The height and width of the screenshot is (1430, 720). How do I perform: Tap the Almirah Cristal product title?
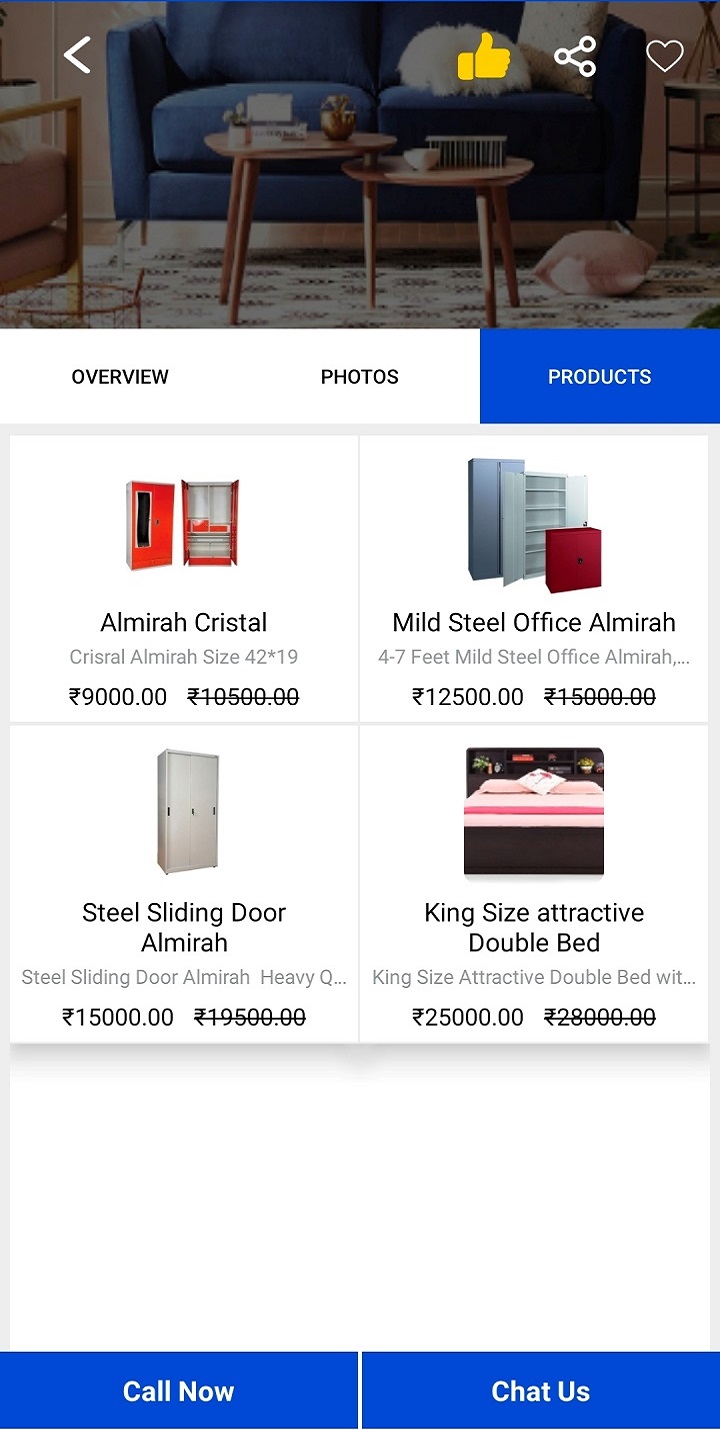coord(184,622)
